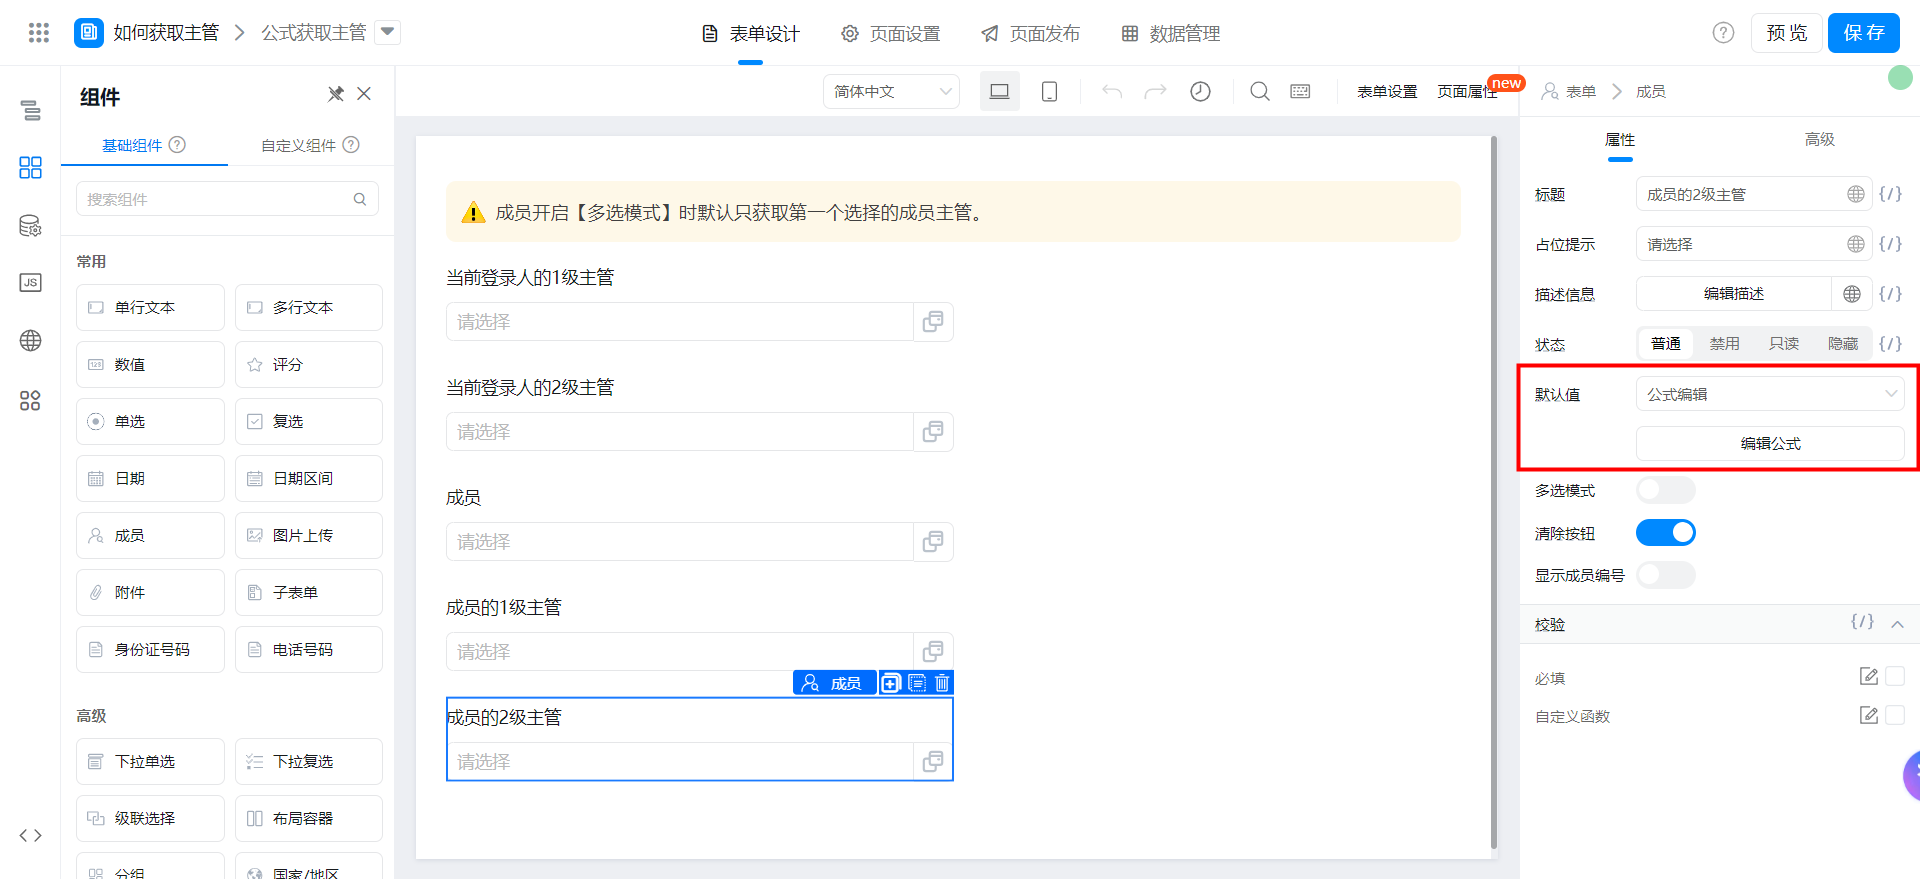The width and height of the screenshot is (1920, 879).
Task: Set status to 禁用
Action: coord(1724,344)
